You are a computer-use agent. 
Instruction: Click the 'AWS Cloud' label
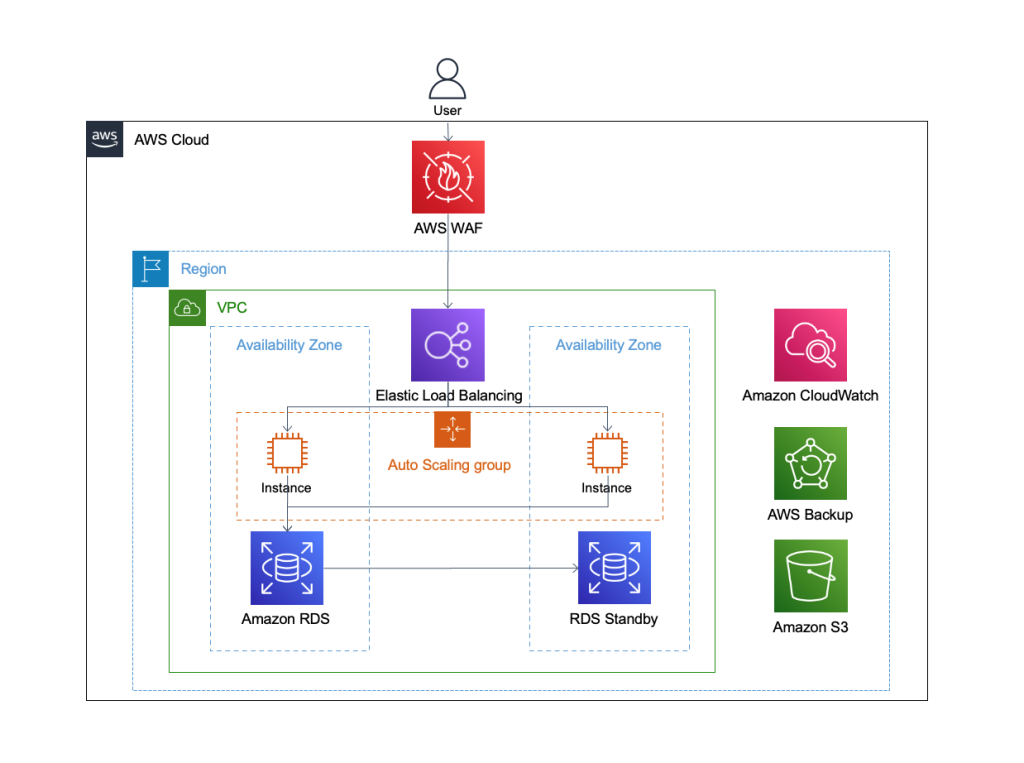click(172, 140)
